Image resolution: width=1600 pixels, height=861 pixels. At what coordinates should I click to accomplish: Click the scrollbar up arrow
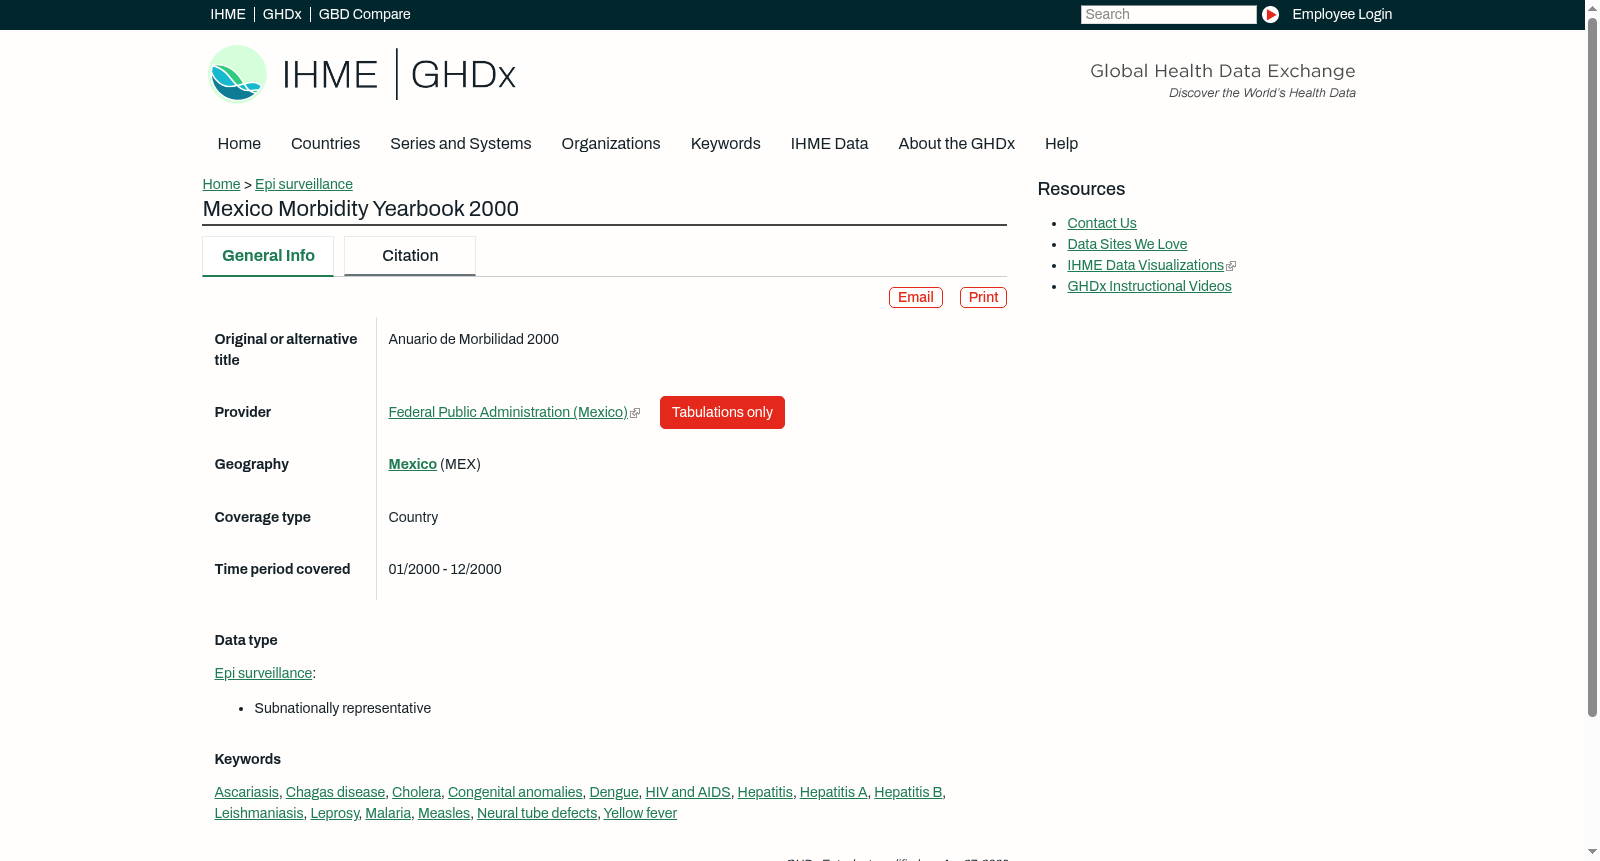[x=1592, y=7]
